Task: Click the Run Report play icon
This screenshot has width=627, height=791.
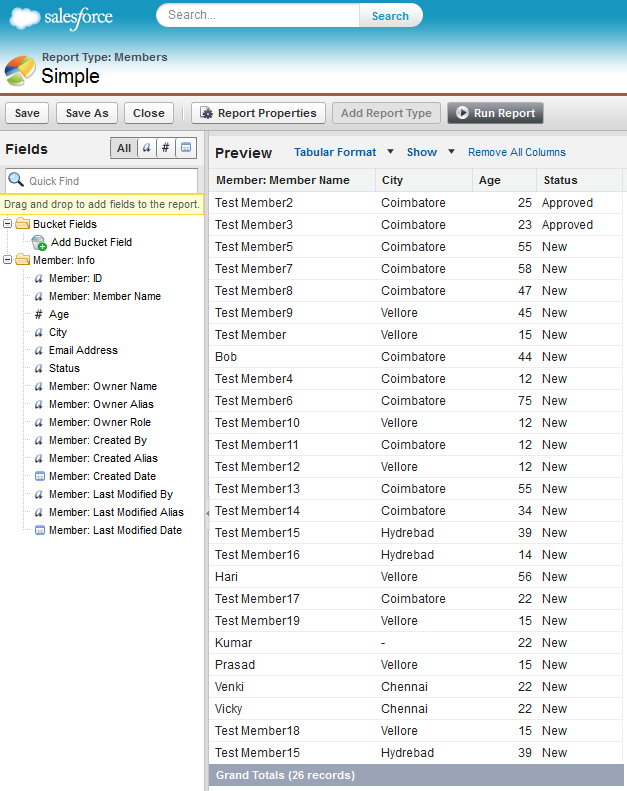Action: click(462, 113)
